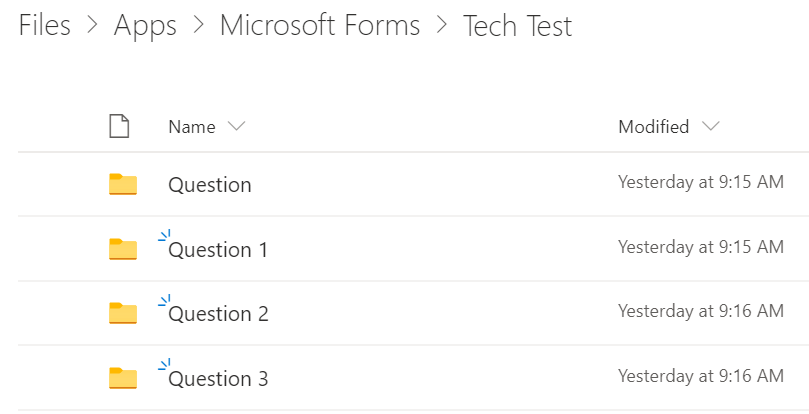Select the Question 2 folder icon
Viewport: 809px width, 414px height.
(123, 313)
